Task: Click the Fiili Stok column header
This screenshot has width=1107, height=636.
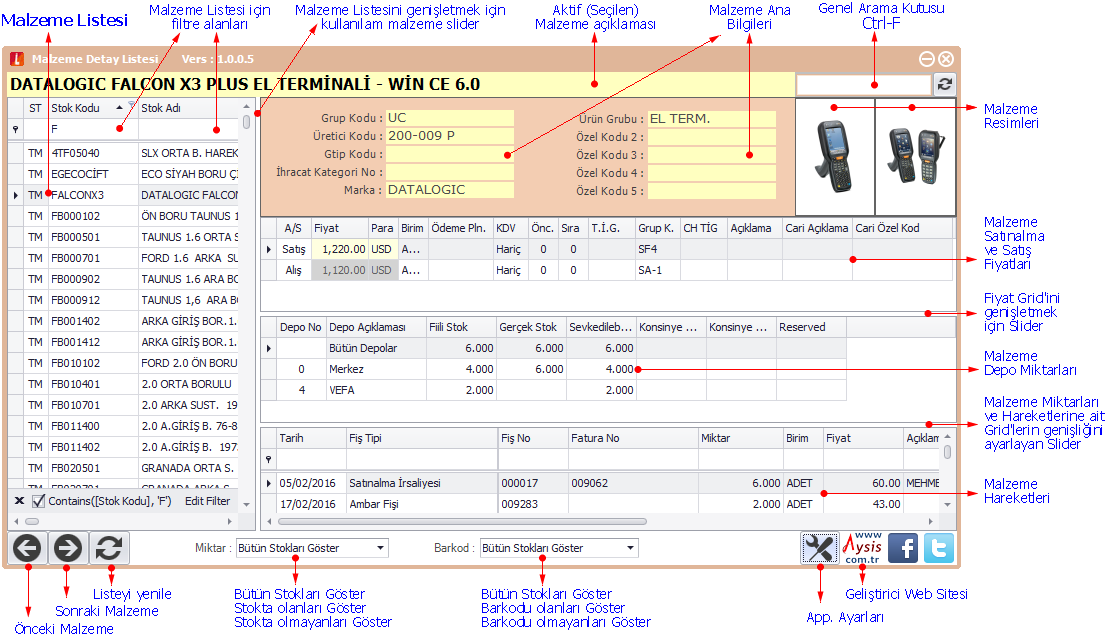Action: pyautogui.click(x=461, y=327)
